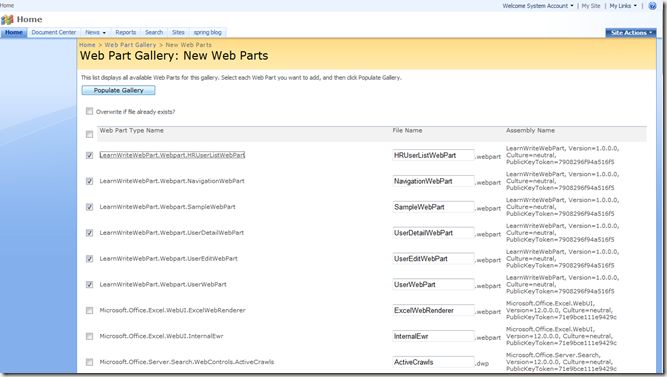Click the InternalEwr file name field
667x377 pixels.
433,336
